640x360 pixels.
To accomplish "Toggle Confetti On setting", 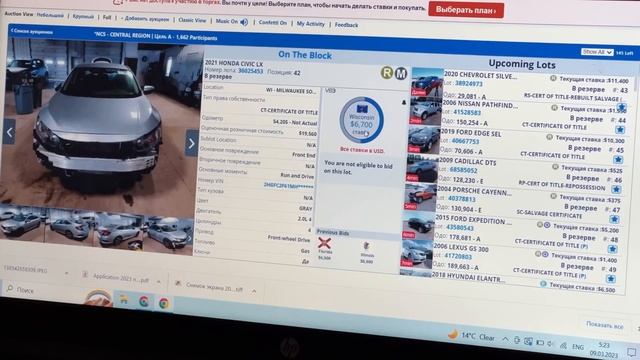I will pos(273,23).
